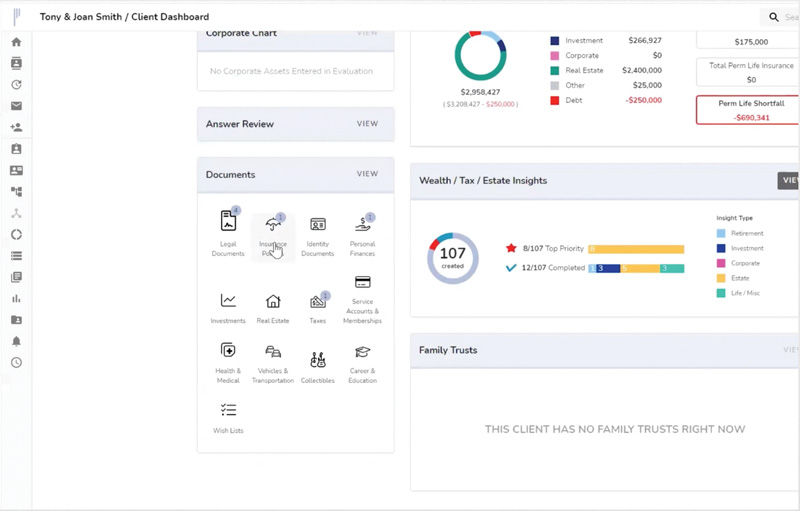This screenshot has width=800, height=511.
Task: Click the Real Estate legend swatch
Action: [555, 70]
